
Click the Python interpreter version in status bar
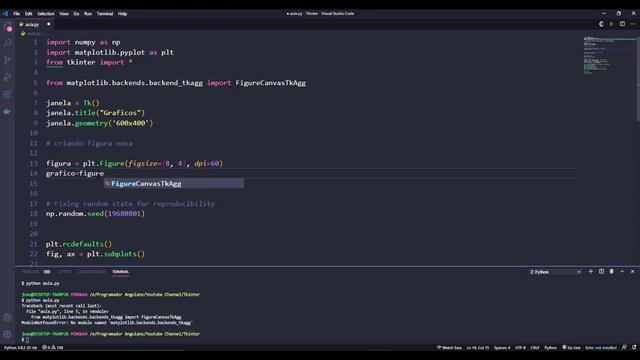[20, 348]
